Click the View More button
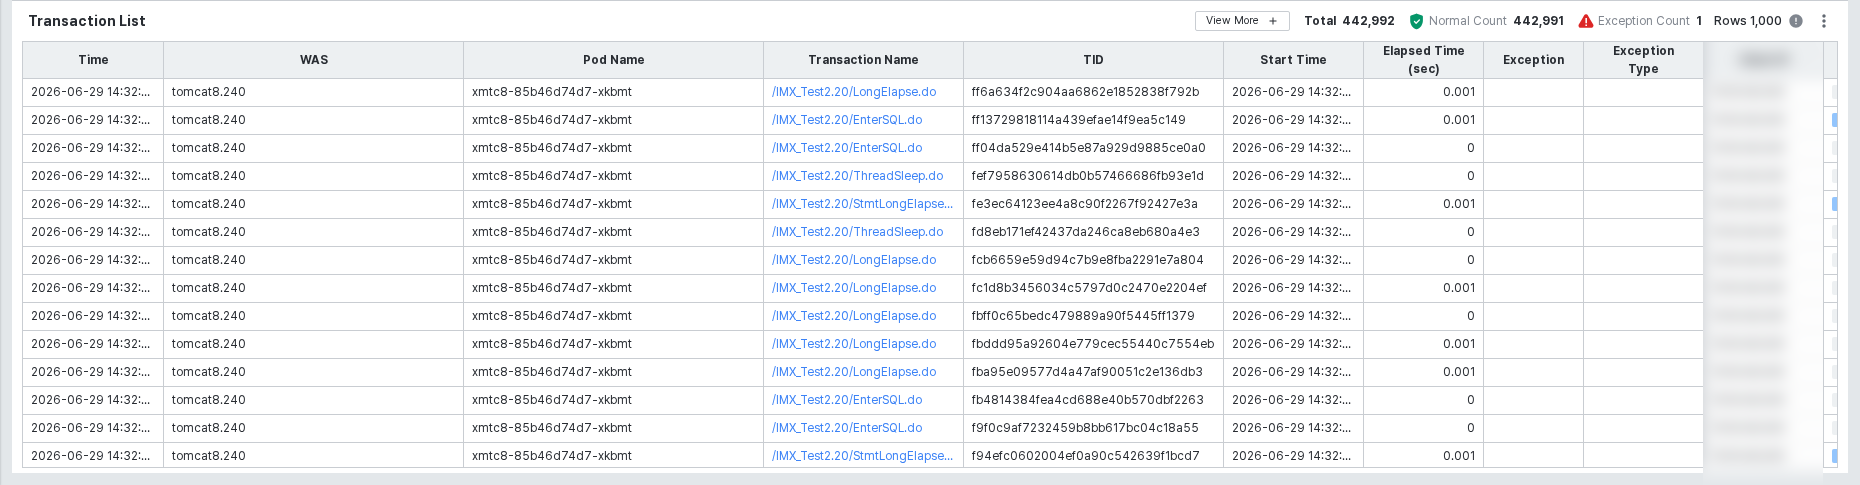The height and width of the screenshot is (485, 1860). click(x=1242, y=21)
